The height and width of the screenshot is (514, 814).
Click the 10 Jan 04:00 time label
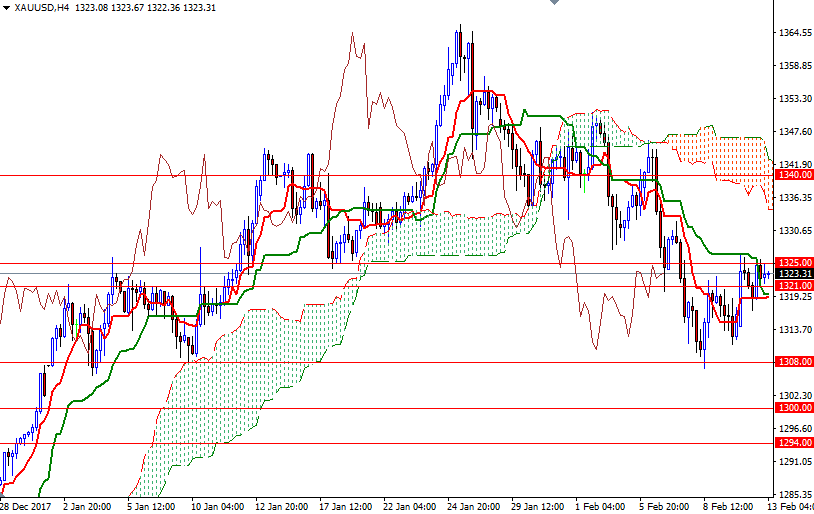[x=218, y=507]
